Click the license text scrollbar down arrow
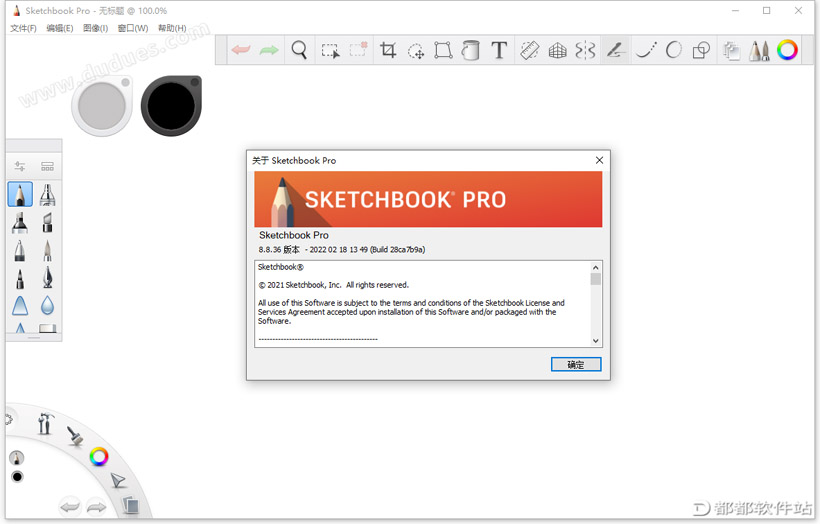Image resolution: width=820 pixels, height=524 pixels. coord(595,340)
